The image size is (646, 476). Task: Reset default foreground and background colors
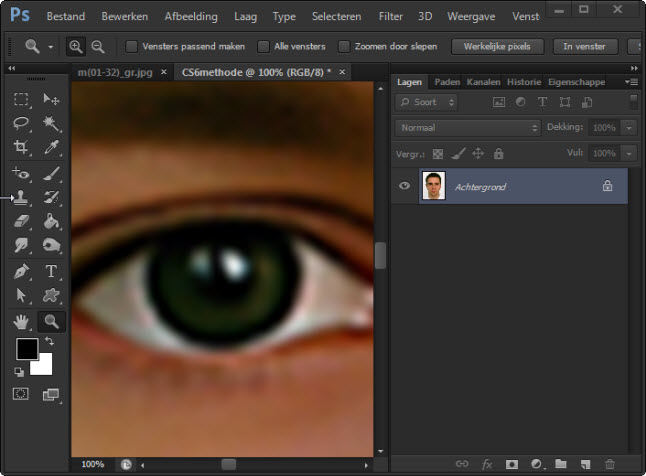click(x=19, y=372)
